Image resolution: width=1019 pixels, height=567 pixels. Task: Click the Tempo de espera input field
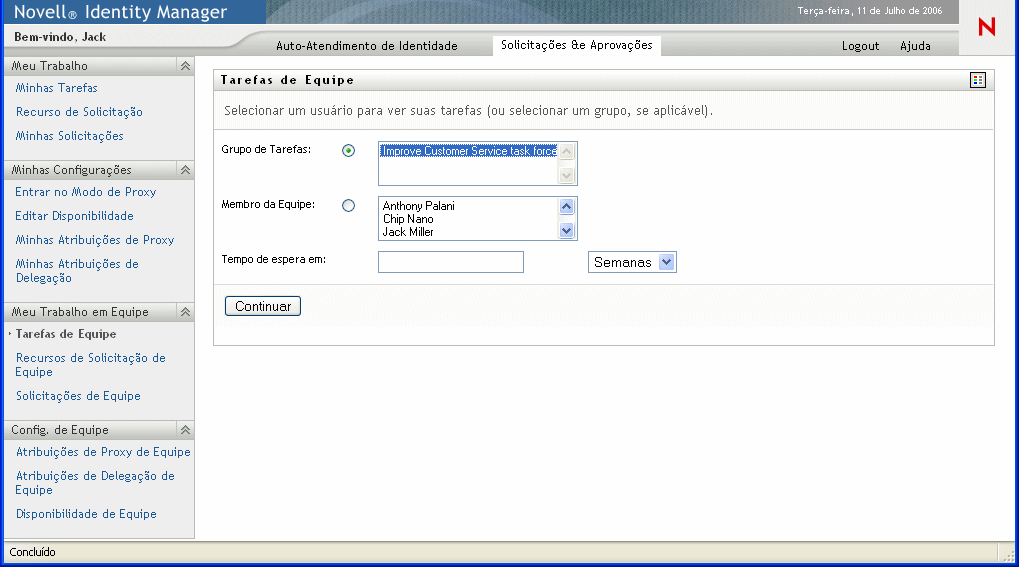point(451,262)
